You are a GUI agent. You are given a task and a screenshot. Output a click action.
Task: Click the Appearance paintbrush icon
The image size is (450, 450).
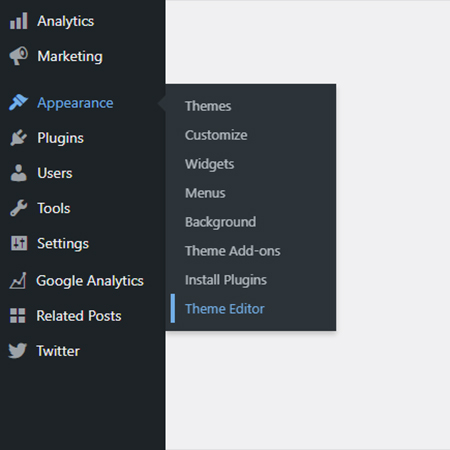point(18,103)
